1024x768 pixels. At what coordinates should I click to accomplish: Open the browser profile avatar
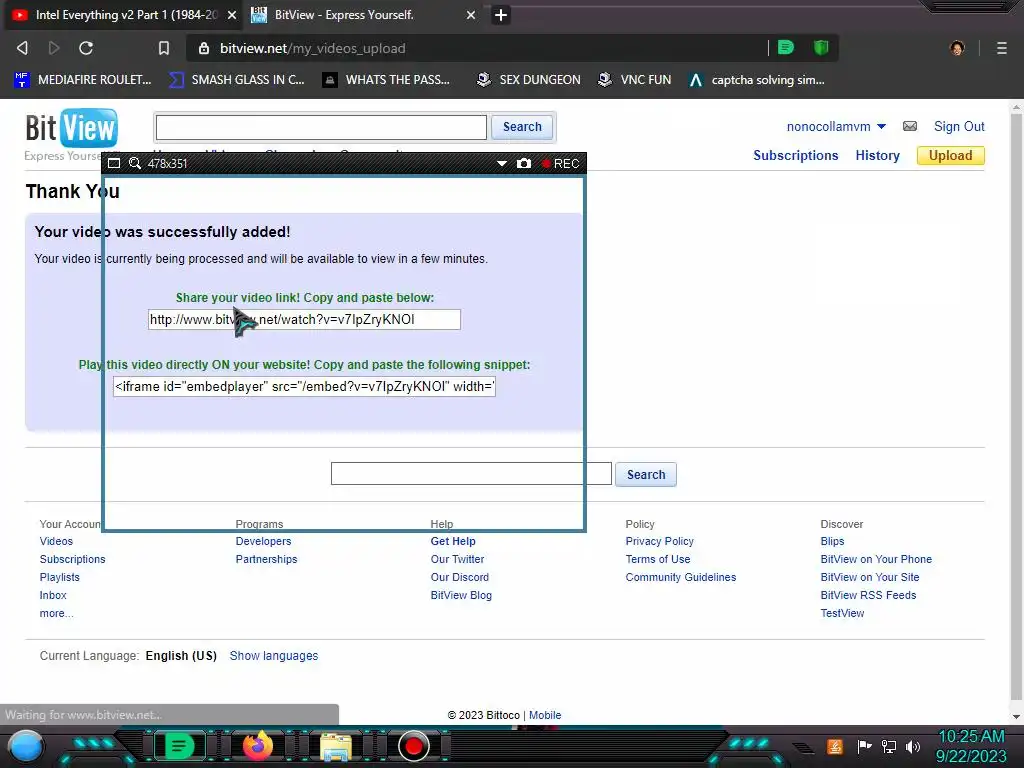pyautogui.click(x=957, y=48)
